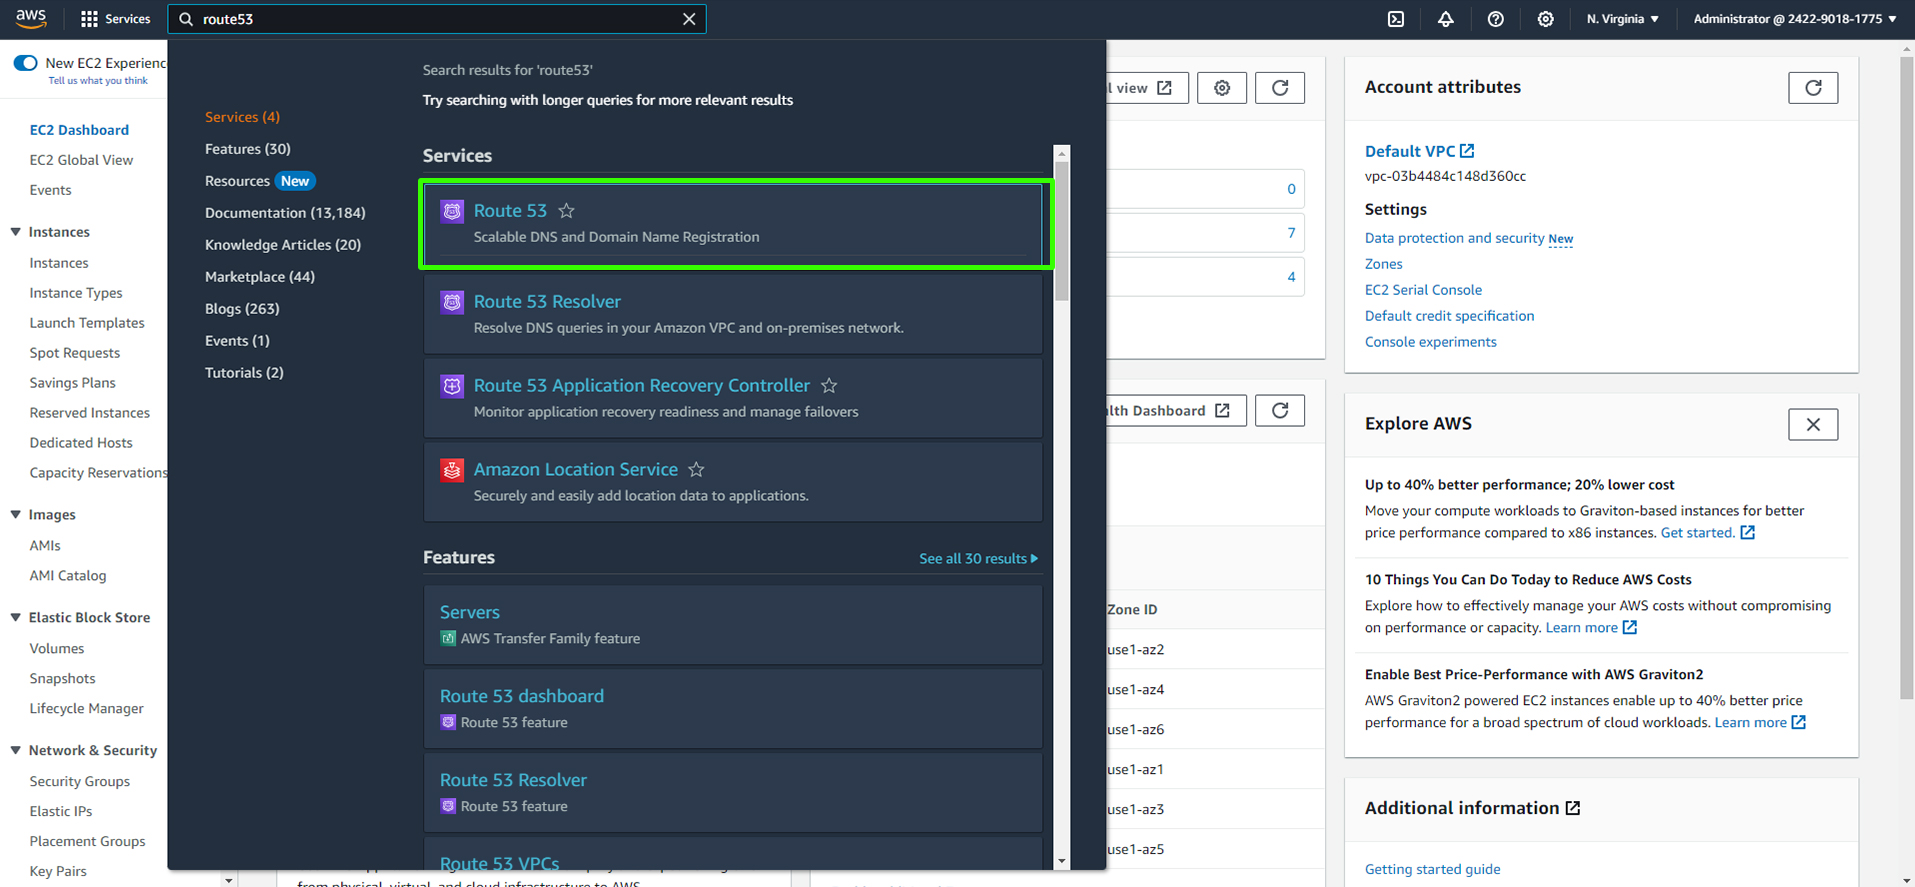Open the Administrator account dropdown
1915x887 pixels.
pyautogui.click(x=1794, y=19)
